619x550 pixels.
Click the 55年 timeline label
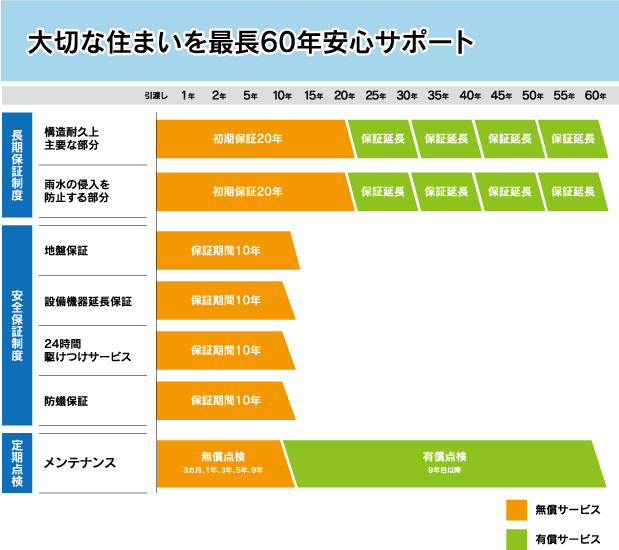564,96
